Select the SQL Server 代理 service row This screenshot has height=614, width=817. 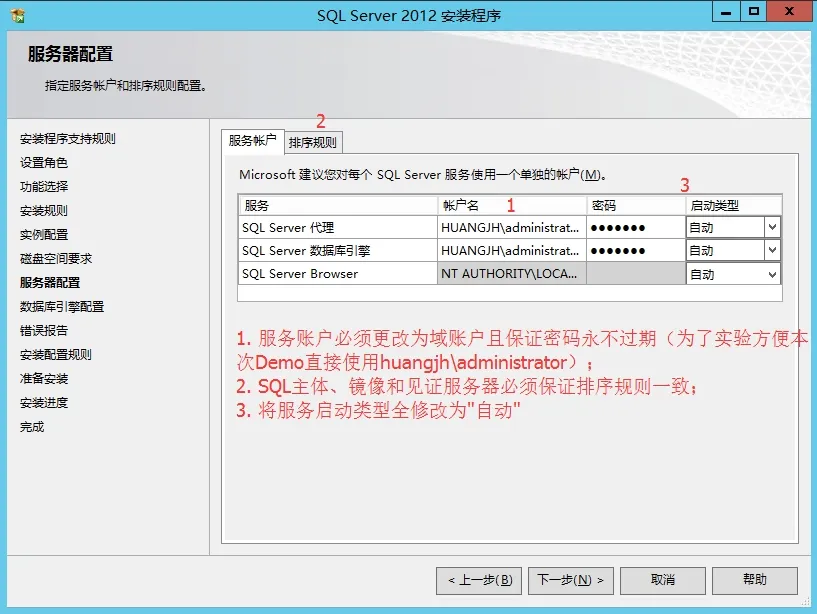click(338, 228)
